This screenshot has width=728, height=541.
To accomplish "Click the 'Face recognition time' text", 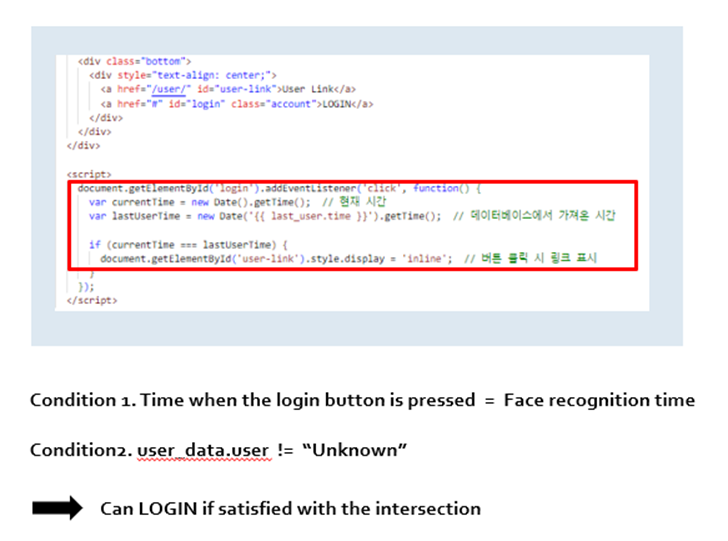I will [x=599, y=400].
